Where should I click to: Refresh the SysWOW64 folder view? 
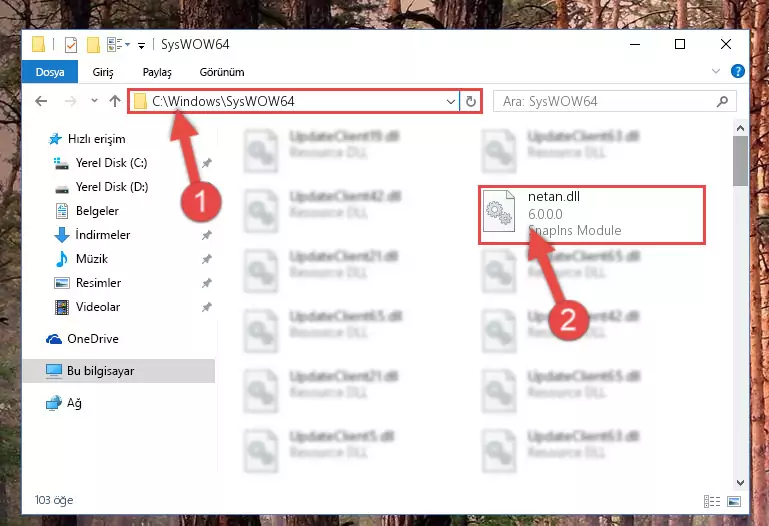(471, 101)
